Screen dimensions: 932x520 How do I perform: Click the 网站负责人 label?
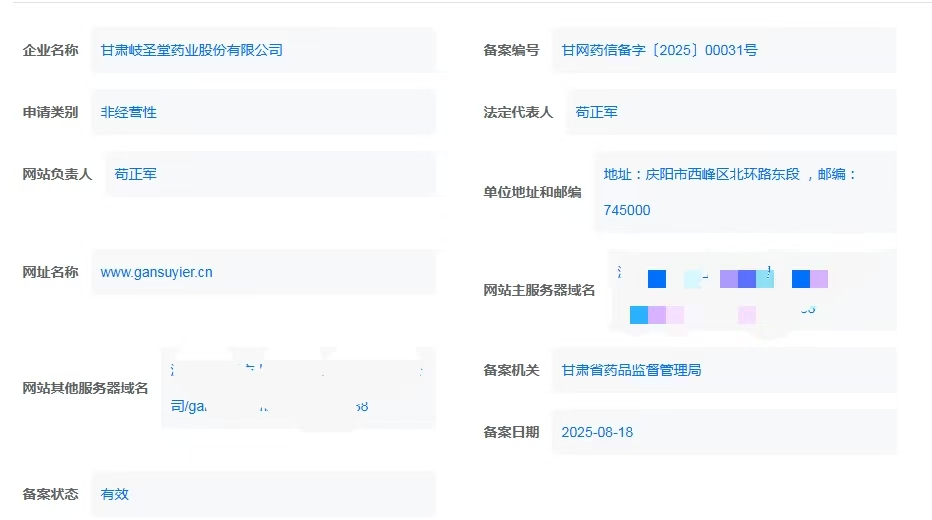tap(58, 174)
